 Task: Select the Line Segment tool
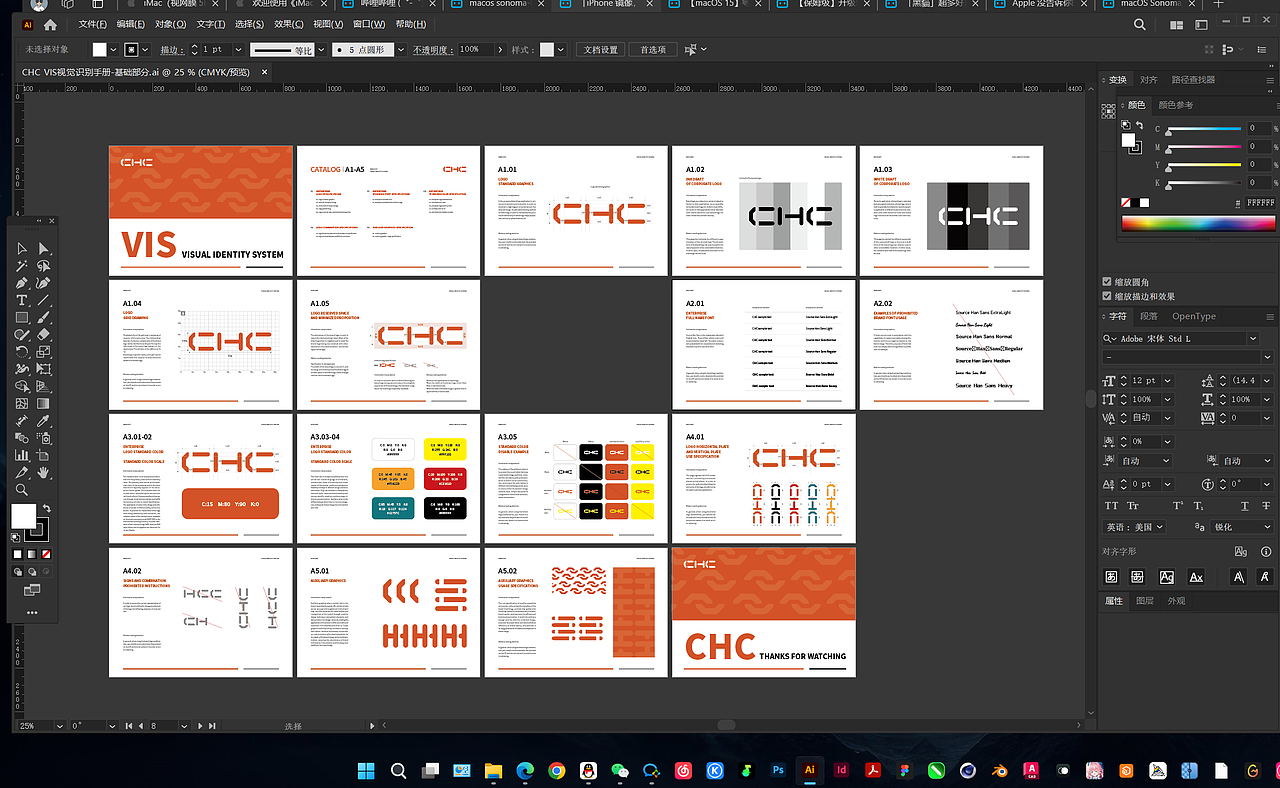pyautogui.click(x=44, y=300)
